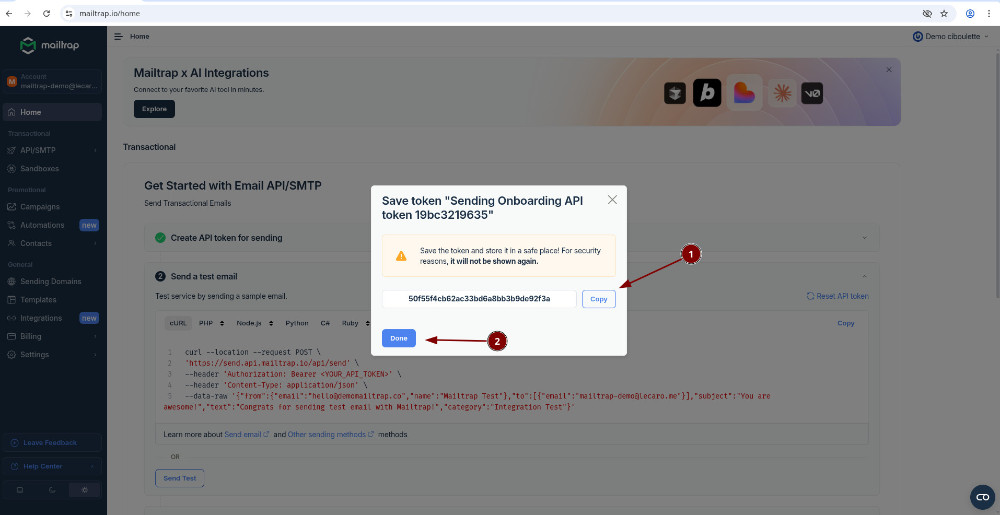Toggle the sidebar collapse hamburger icon
The height and width of the screenshot is (515, 1000).
tap(119, 36)
